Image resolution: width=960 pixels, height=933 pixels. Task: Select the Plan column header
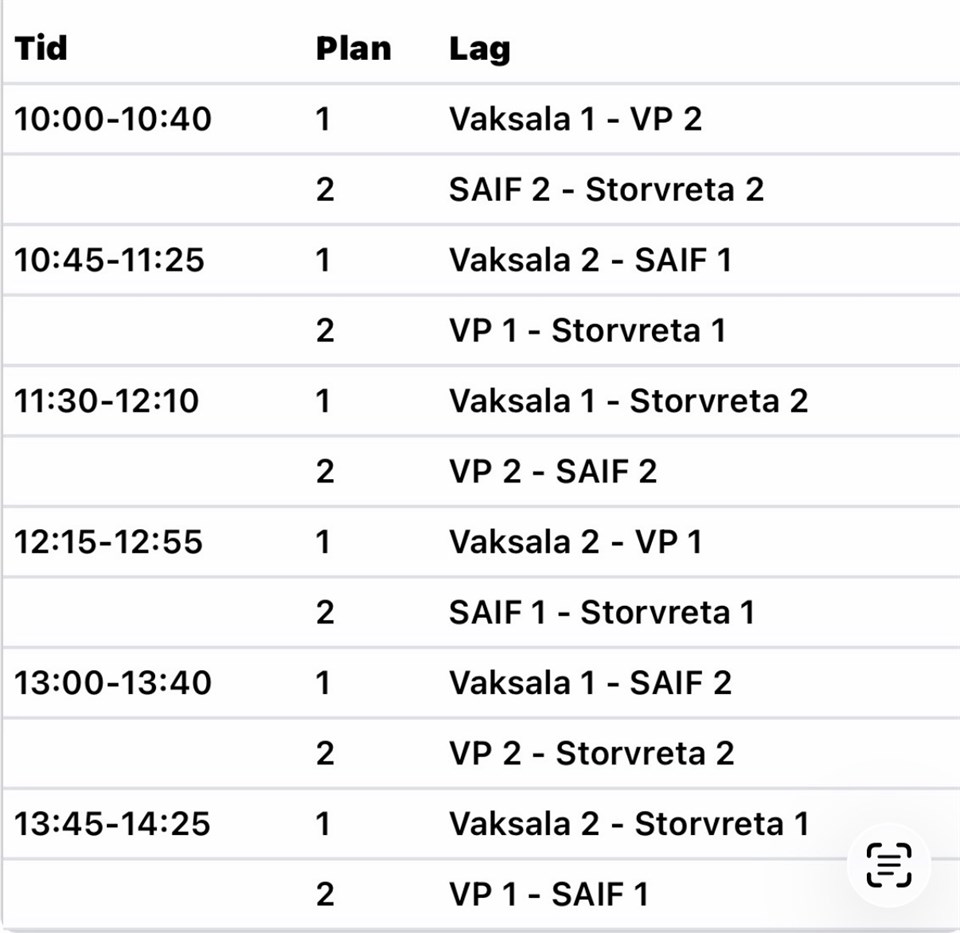coord(353,48)
